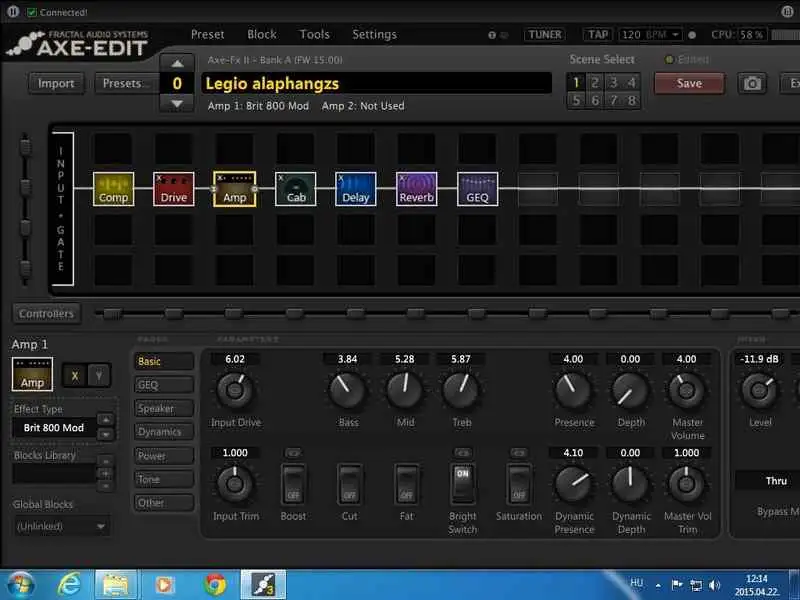Step preset number up with arrow
This screenshot has width=800, height=600.
point(177,66)
